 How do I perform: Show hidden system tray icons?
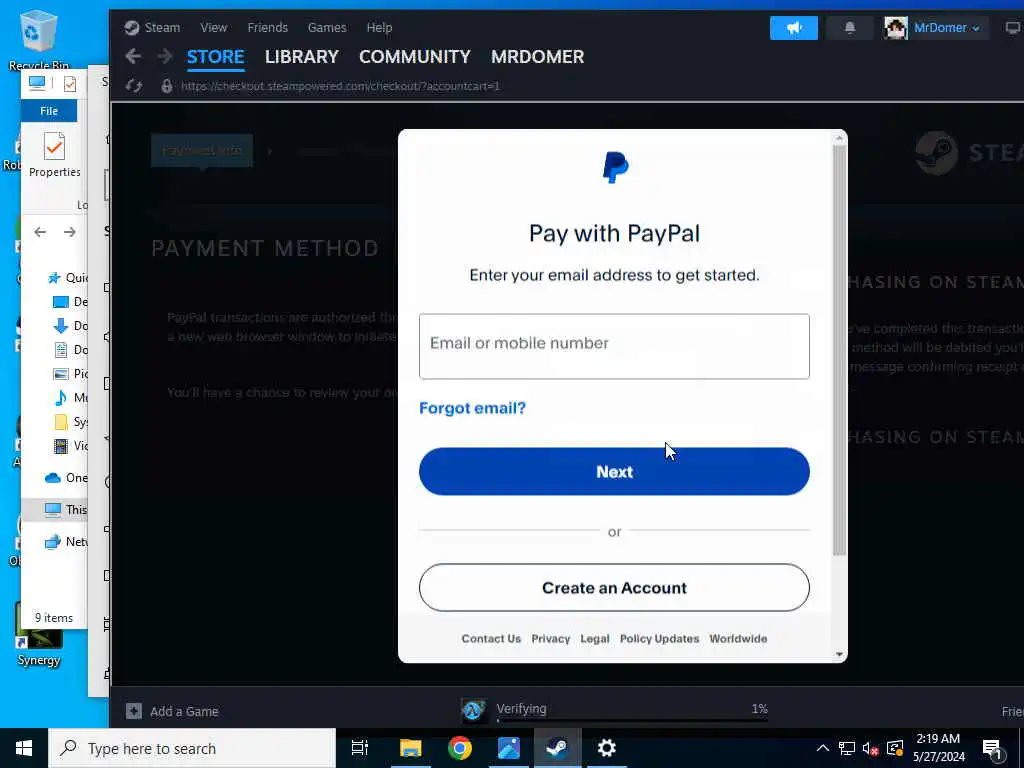823,748
